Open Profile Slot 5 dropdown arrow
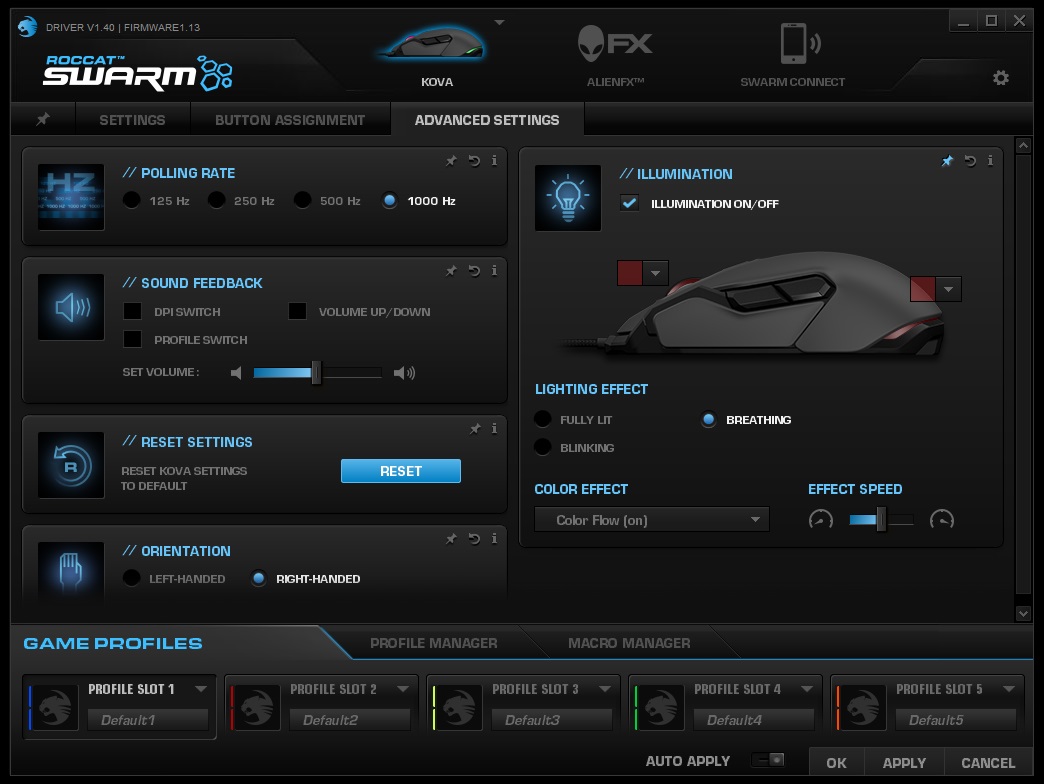Screen dimensions: 1044x784 click(1009, 689)
